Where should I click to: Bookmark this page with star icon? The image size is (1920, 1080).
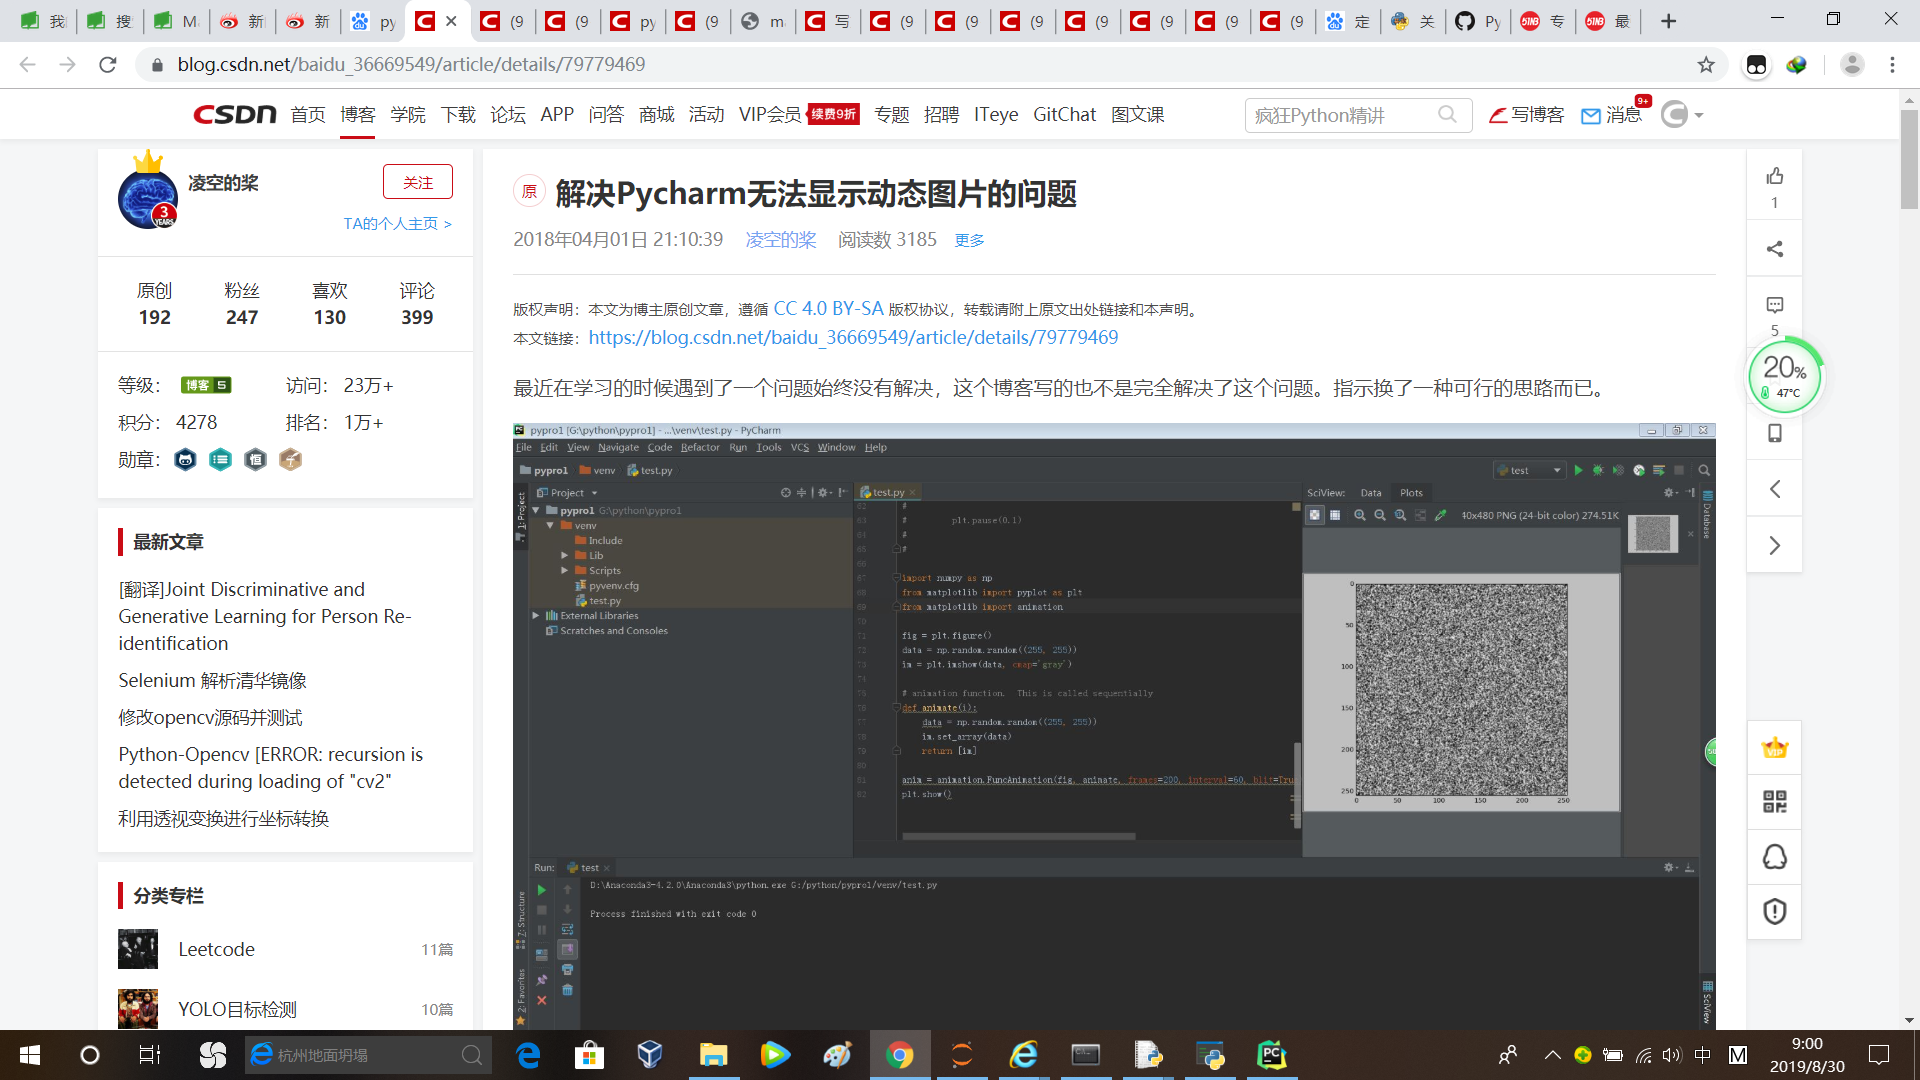coord(1706,65)
